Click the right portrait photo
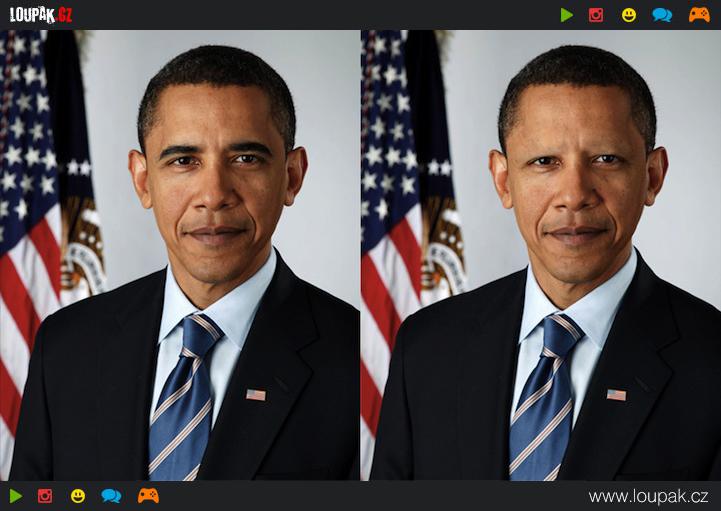Viewport: 721px width, 511px height. tap(540, 255)
